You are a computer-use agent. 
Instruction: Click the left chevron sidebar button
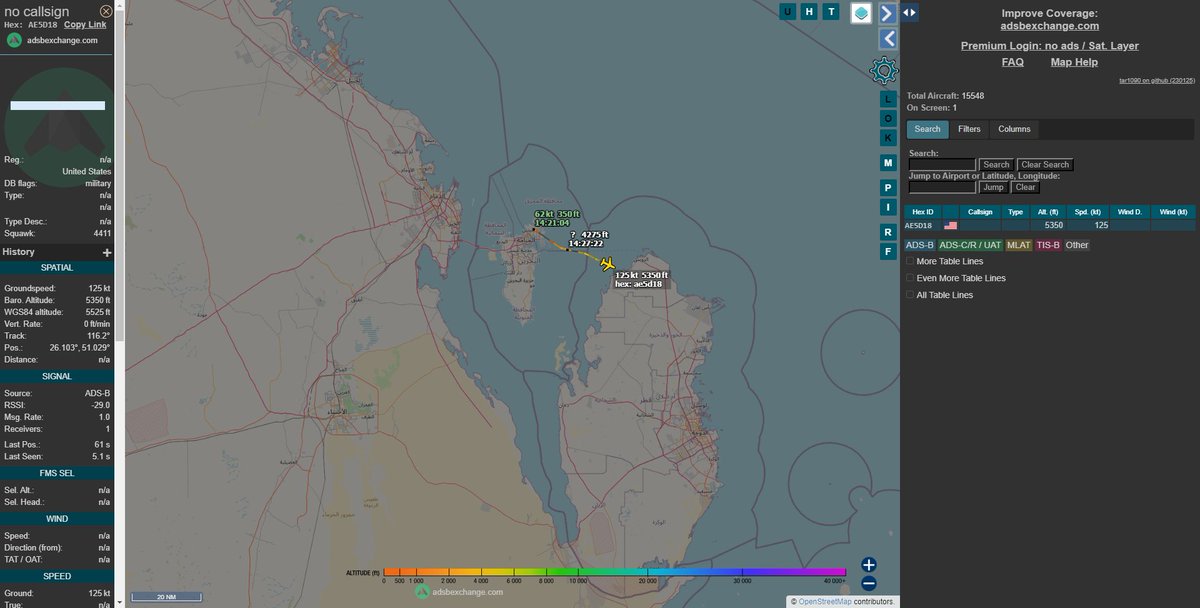pyautogui.click(x=887, y=39)
